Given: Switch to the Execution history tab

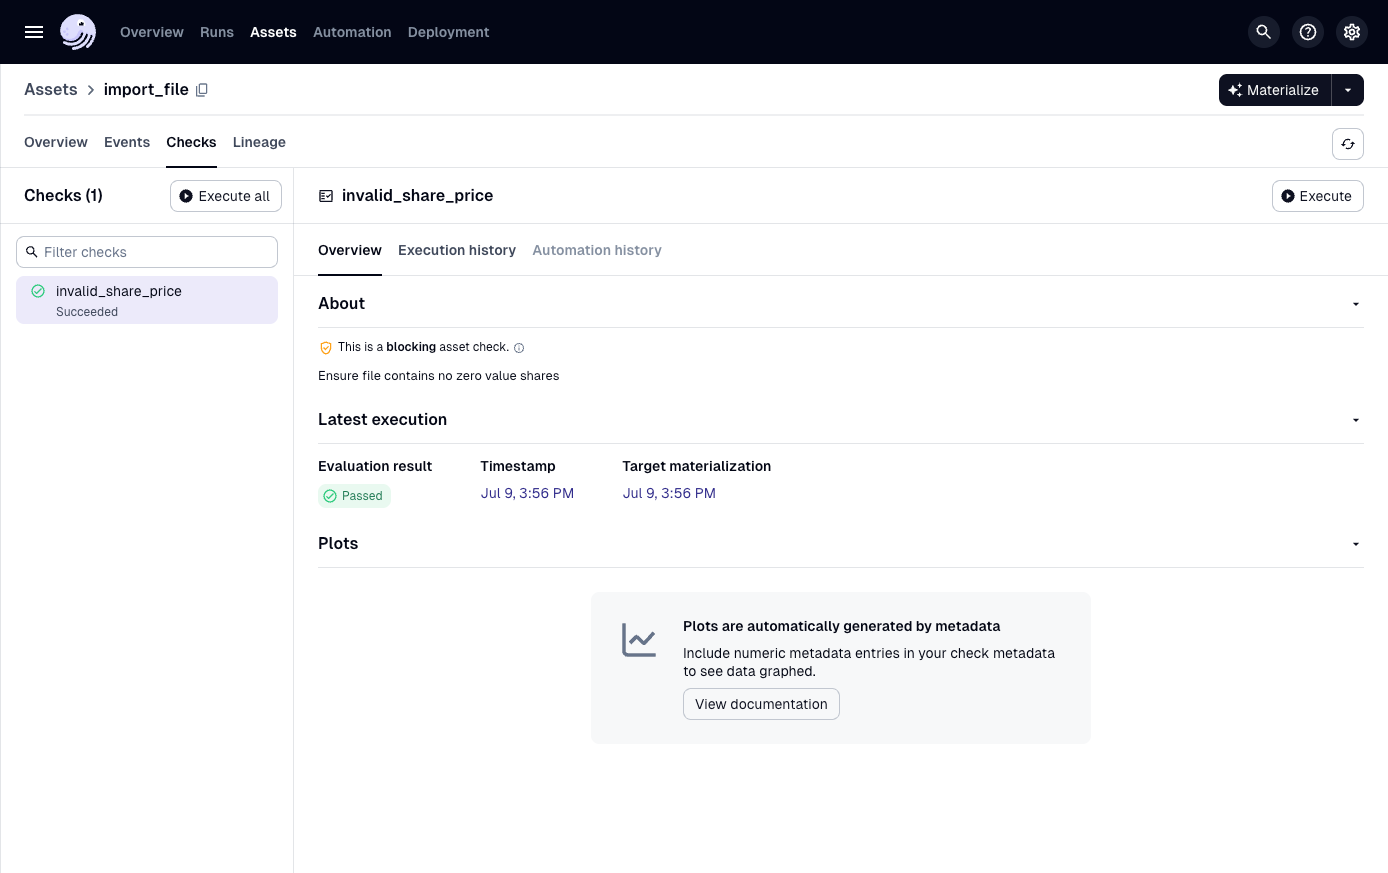Looking at the screenshot, I should click(457, 250).
